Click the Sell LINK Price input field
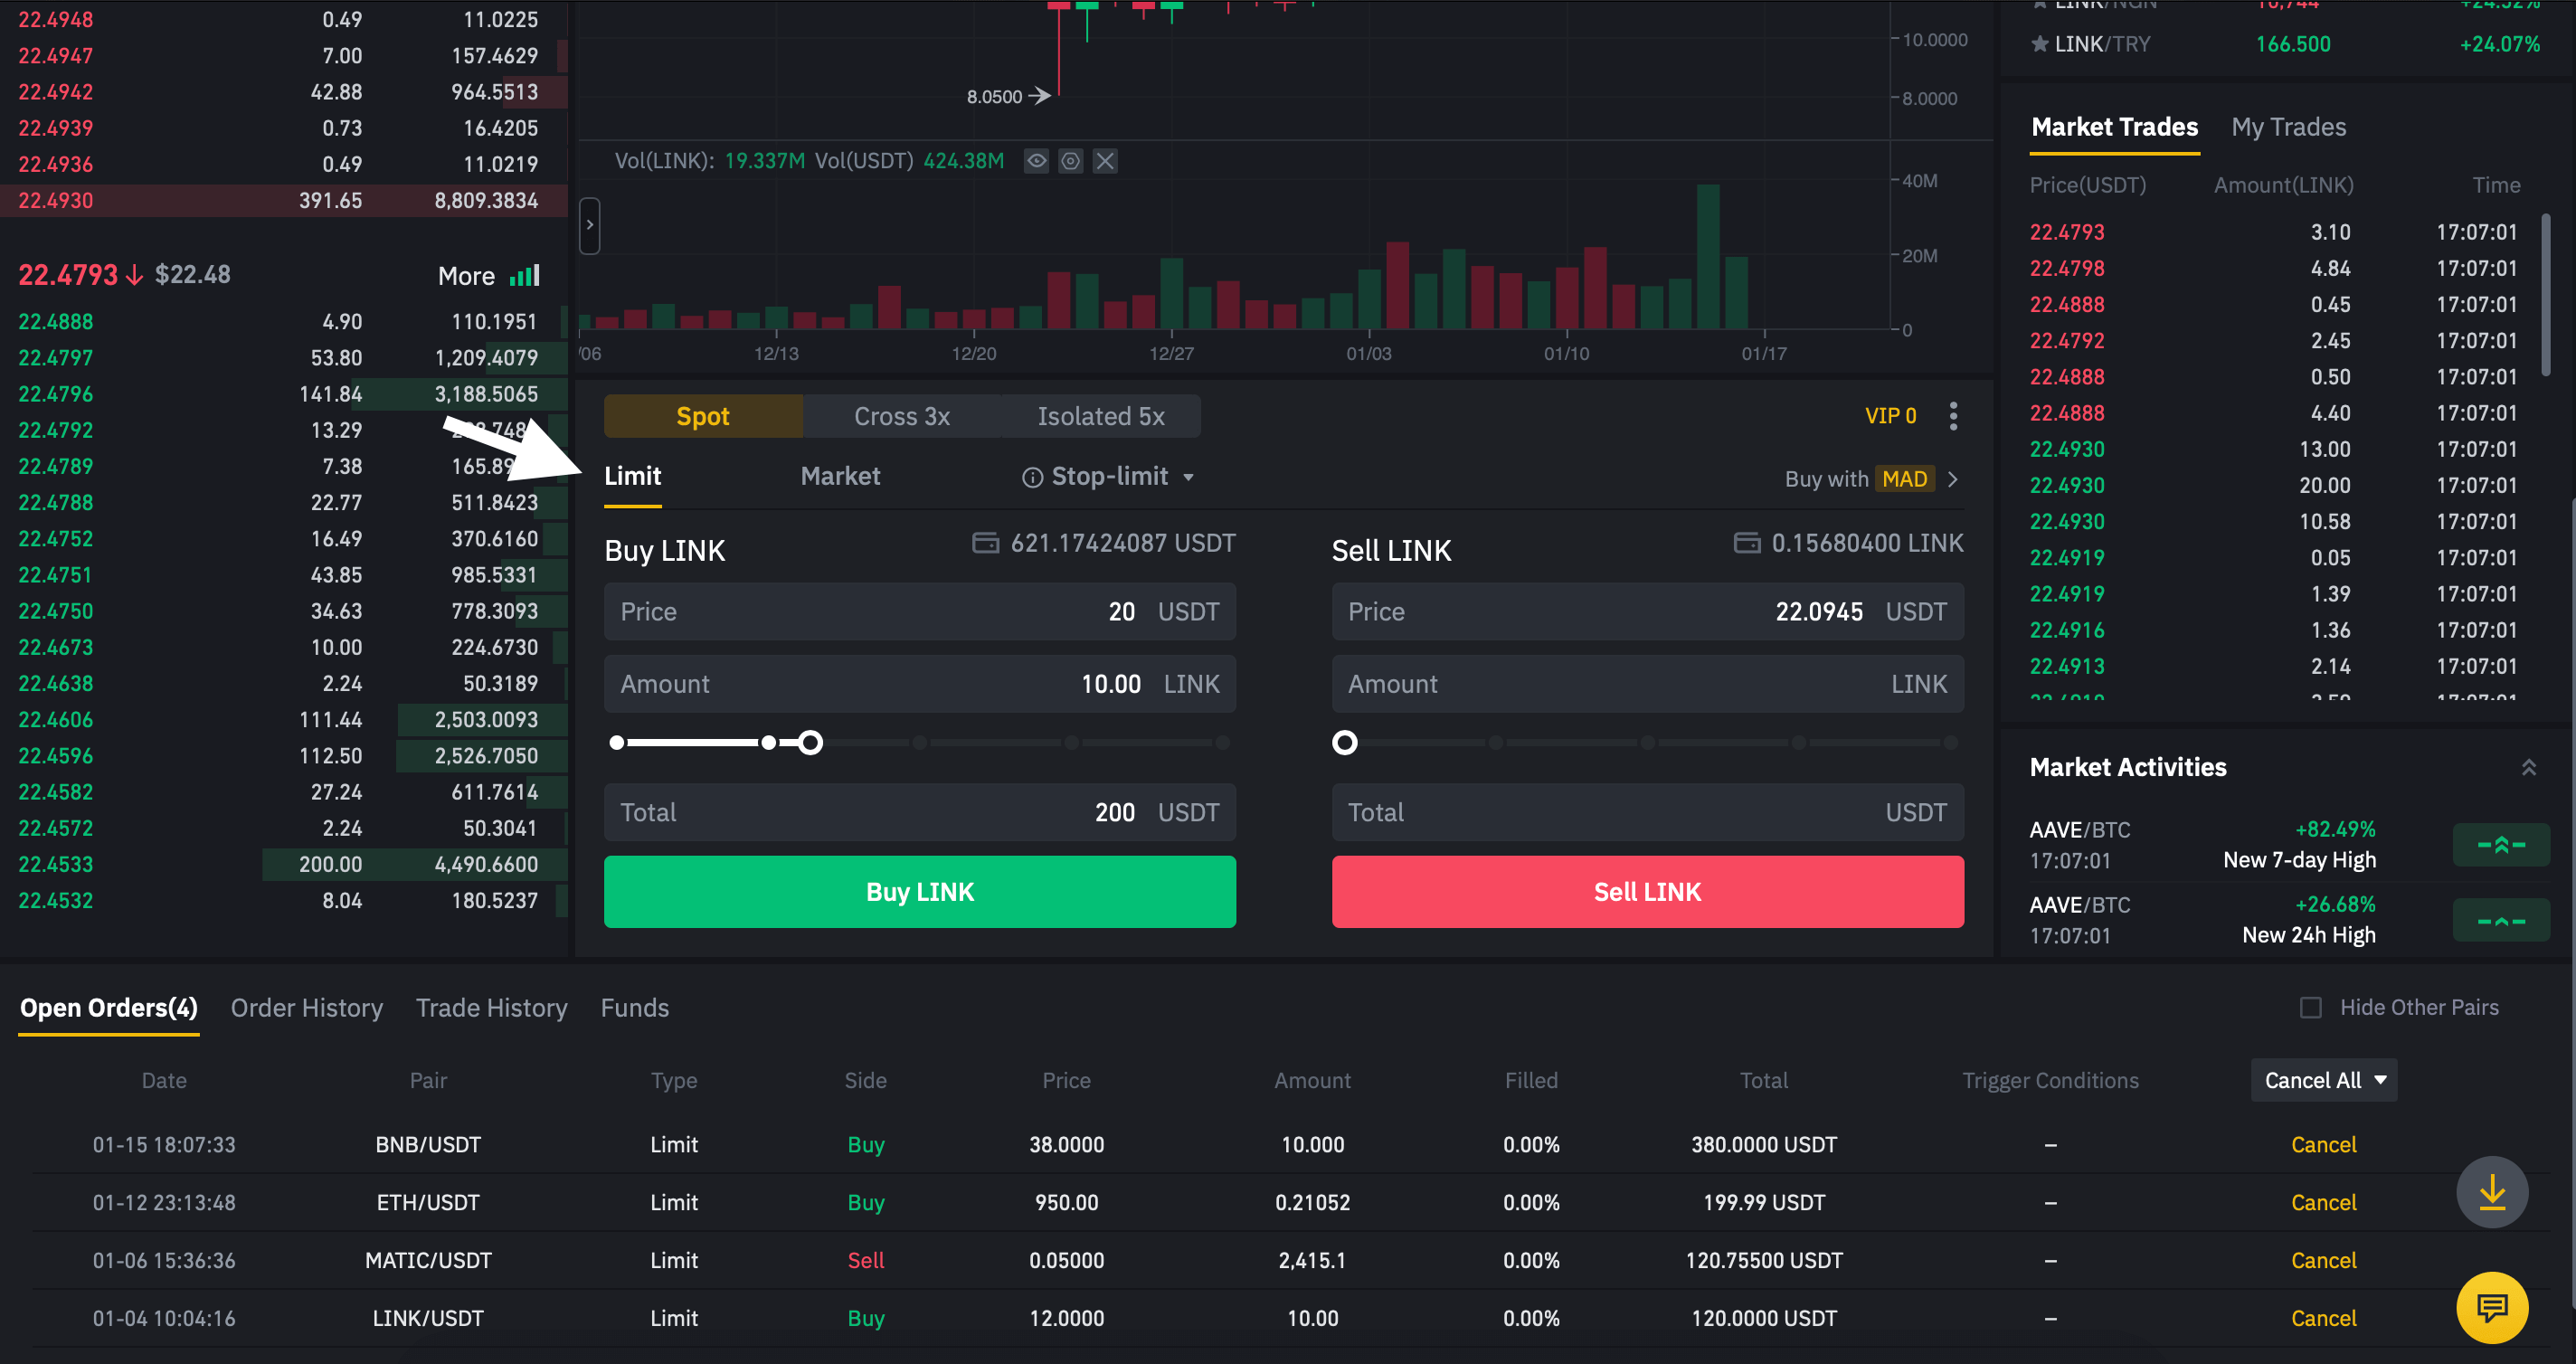Image resolution: width=2576 pixels, height=1364 pixels. [1647, 612]
